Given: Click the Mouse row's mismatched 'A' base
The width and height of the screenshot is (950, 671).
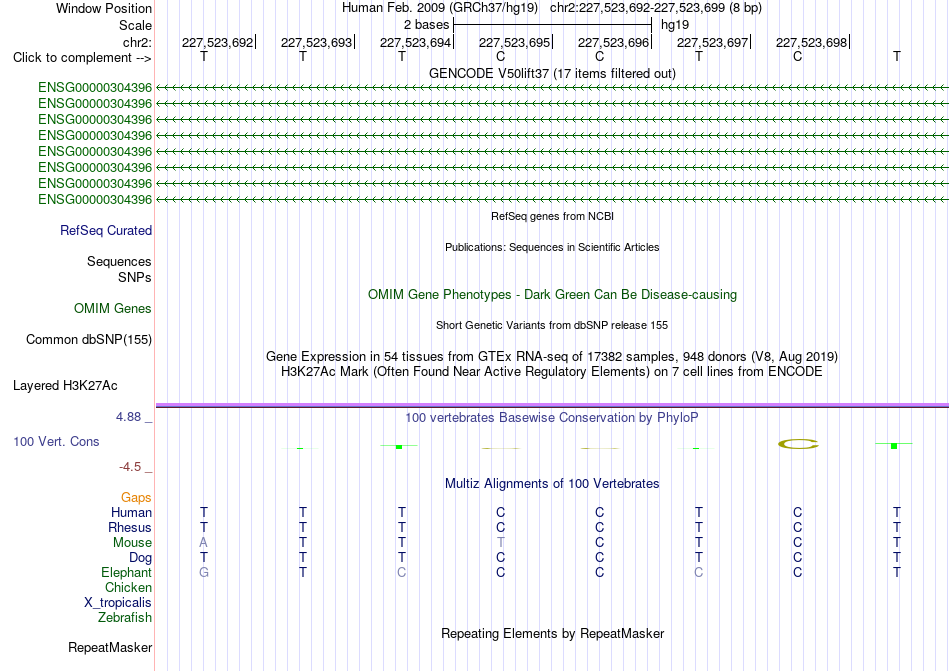Looking at the screenshot, I should pyautogui.click(x=204, y=543).
